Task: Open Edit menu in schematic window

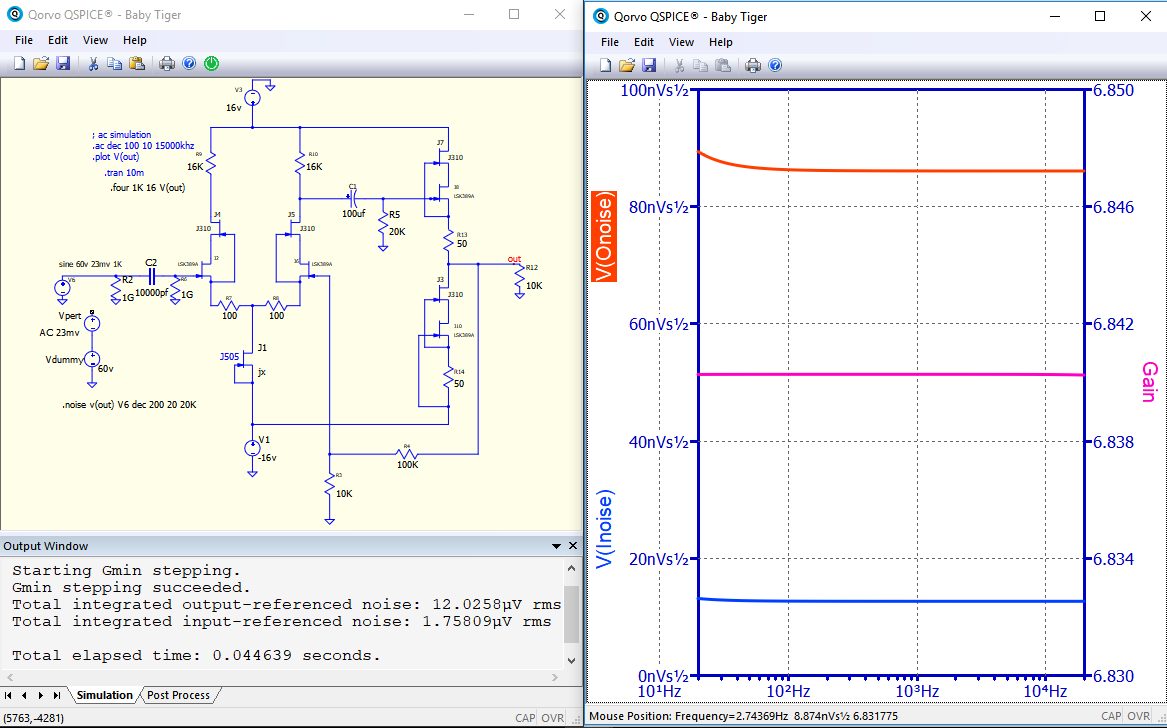Action: click(58, 40)
